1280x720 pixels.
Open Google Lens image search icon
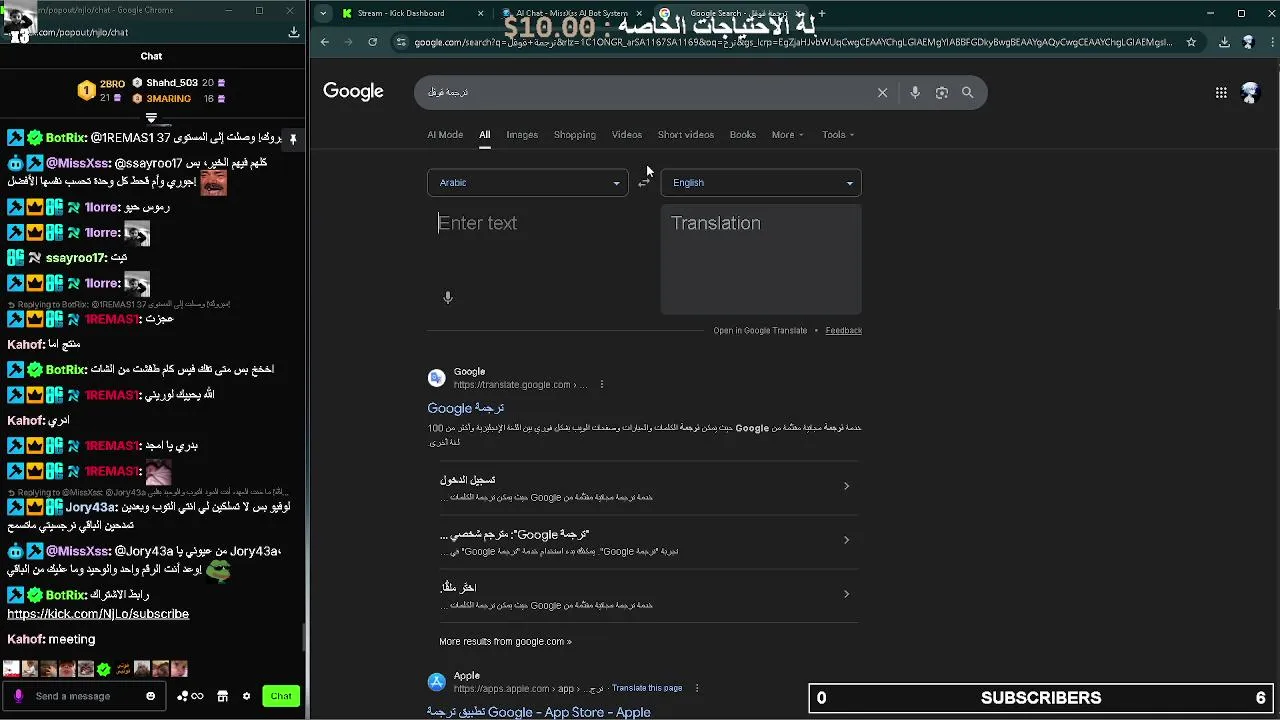pyautogui.click(x=941, y=92)
